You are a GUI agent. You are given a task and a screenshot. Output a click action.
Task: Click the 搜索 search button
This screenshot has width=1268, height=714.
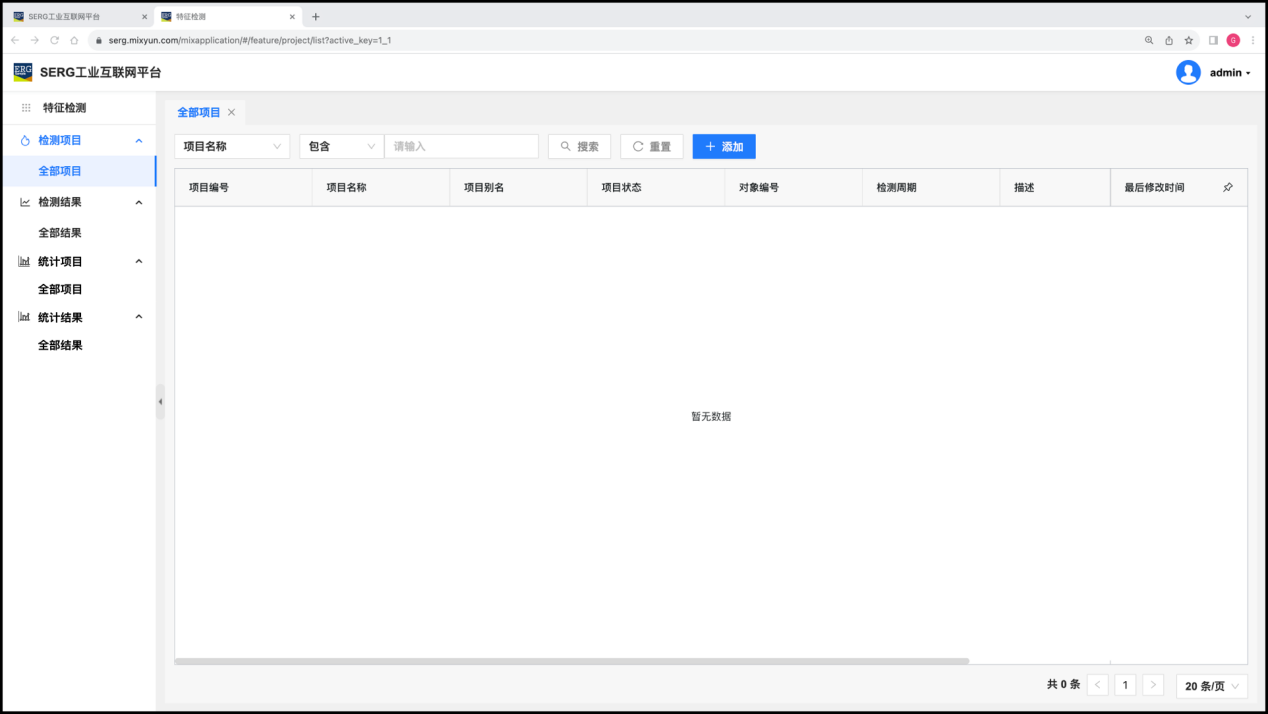click(x=579, y=147)
